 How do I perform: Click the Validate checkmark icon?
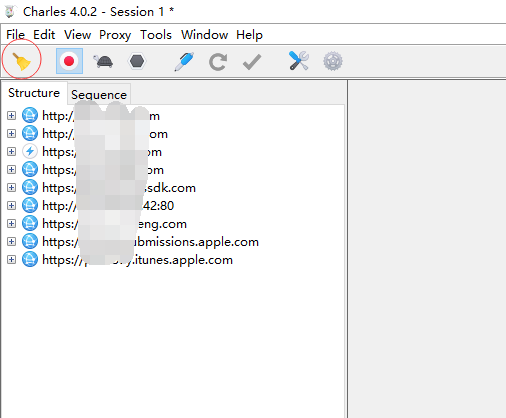[x=252, y=62]
